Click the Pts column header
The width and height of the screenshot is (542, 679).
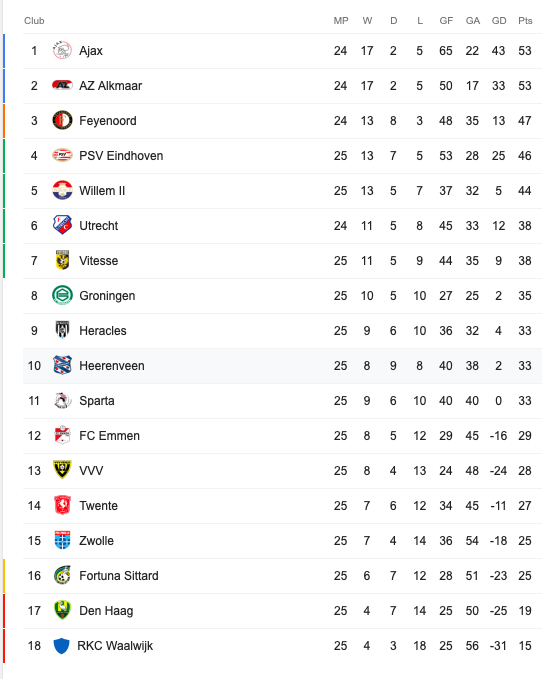click(x=525, y=21)
